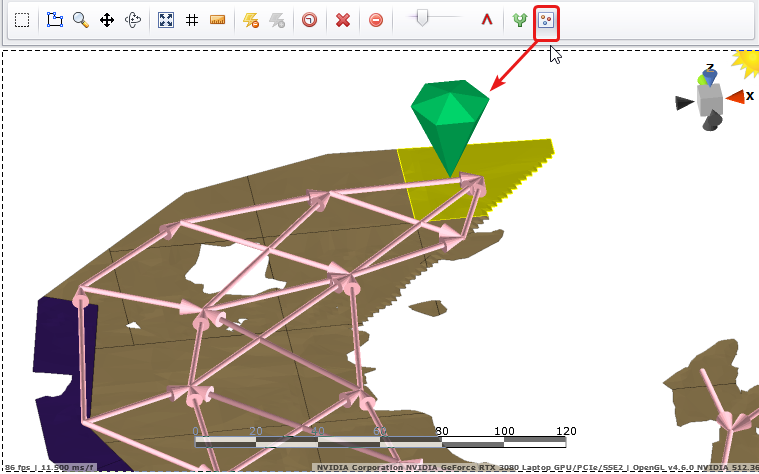Zoom to full extents
Viewport: 759px width, 474px height.
pos(166,20)
